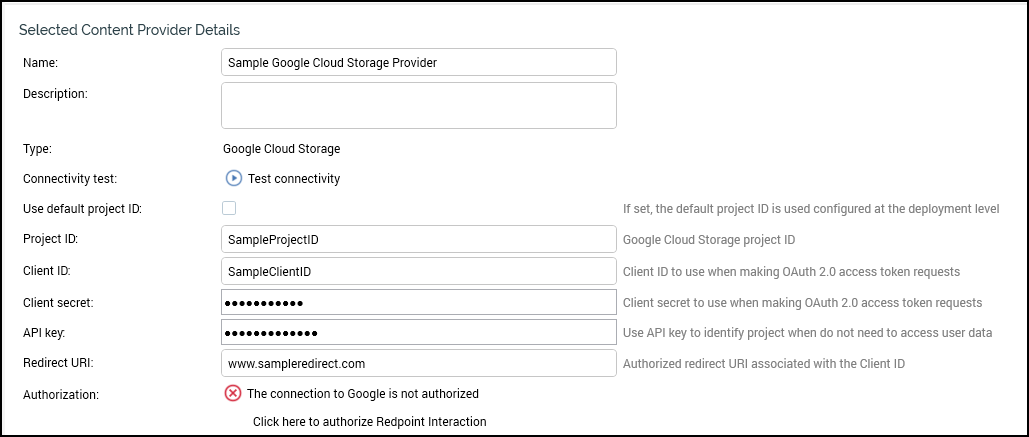Image resolution: width=1029 pixels, height=437 pixels.
Task: Click the Google Cloud Storage project ID hint
Action: [709, 240]
